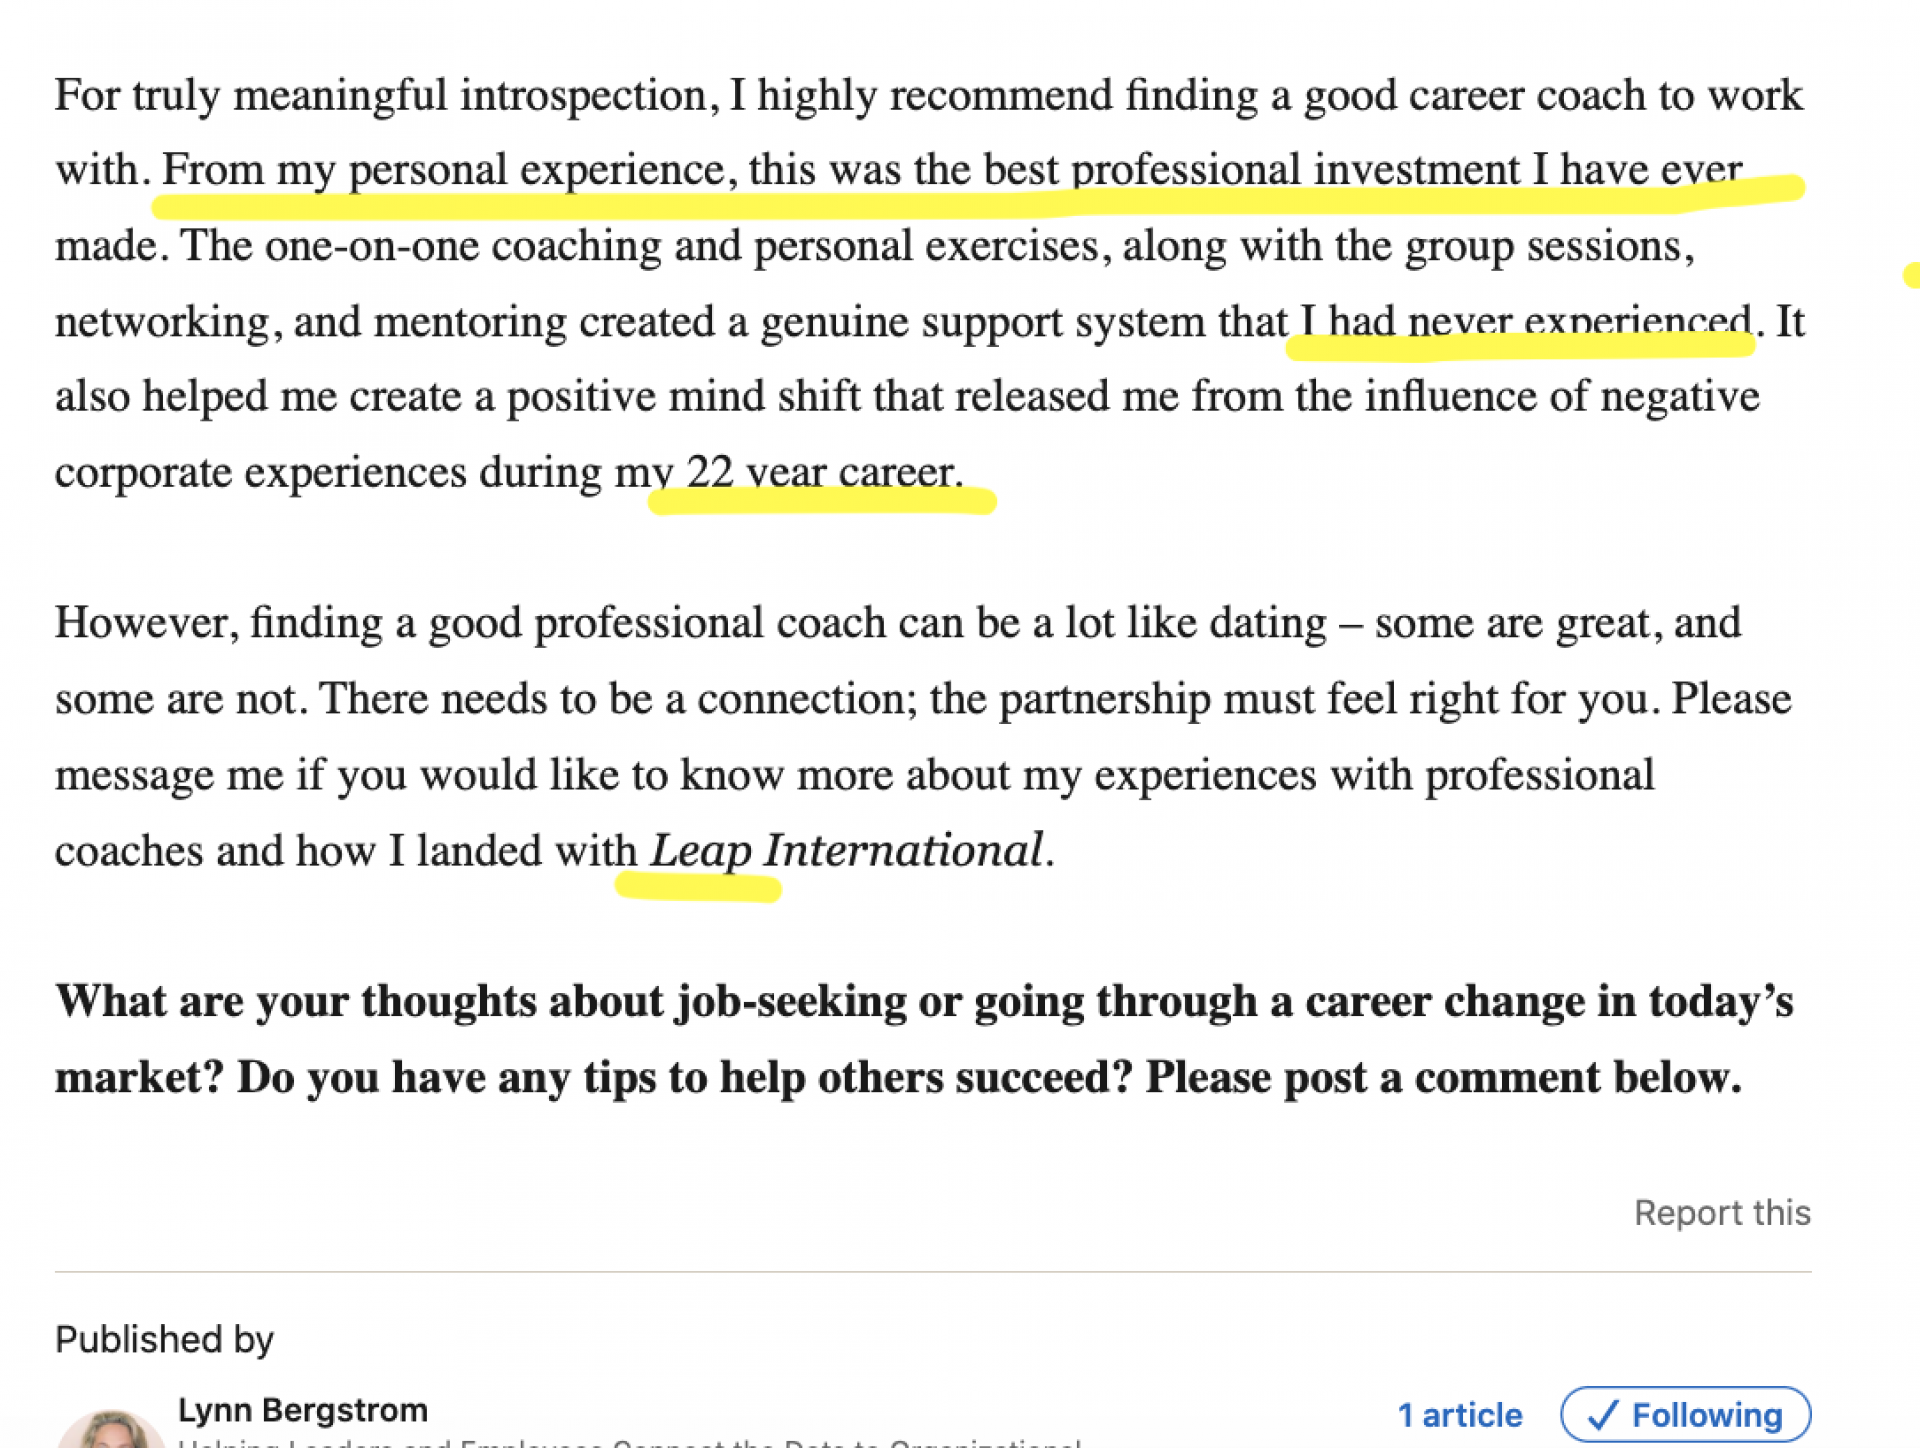Image resolution: width=1920 pixels, height=1448 pixels.
Task: Click the yellow stroke under the word 'Leap'
Action: tap(698, 887)
